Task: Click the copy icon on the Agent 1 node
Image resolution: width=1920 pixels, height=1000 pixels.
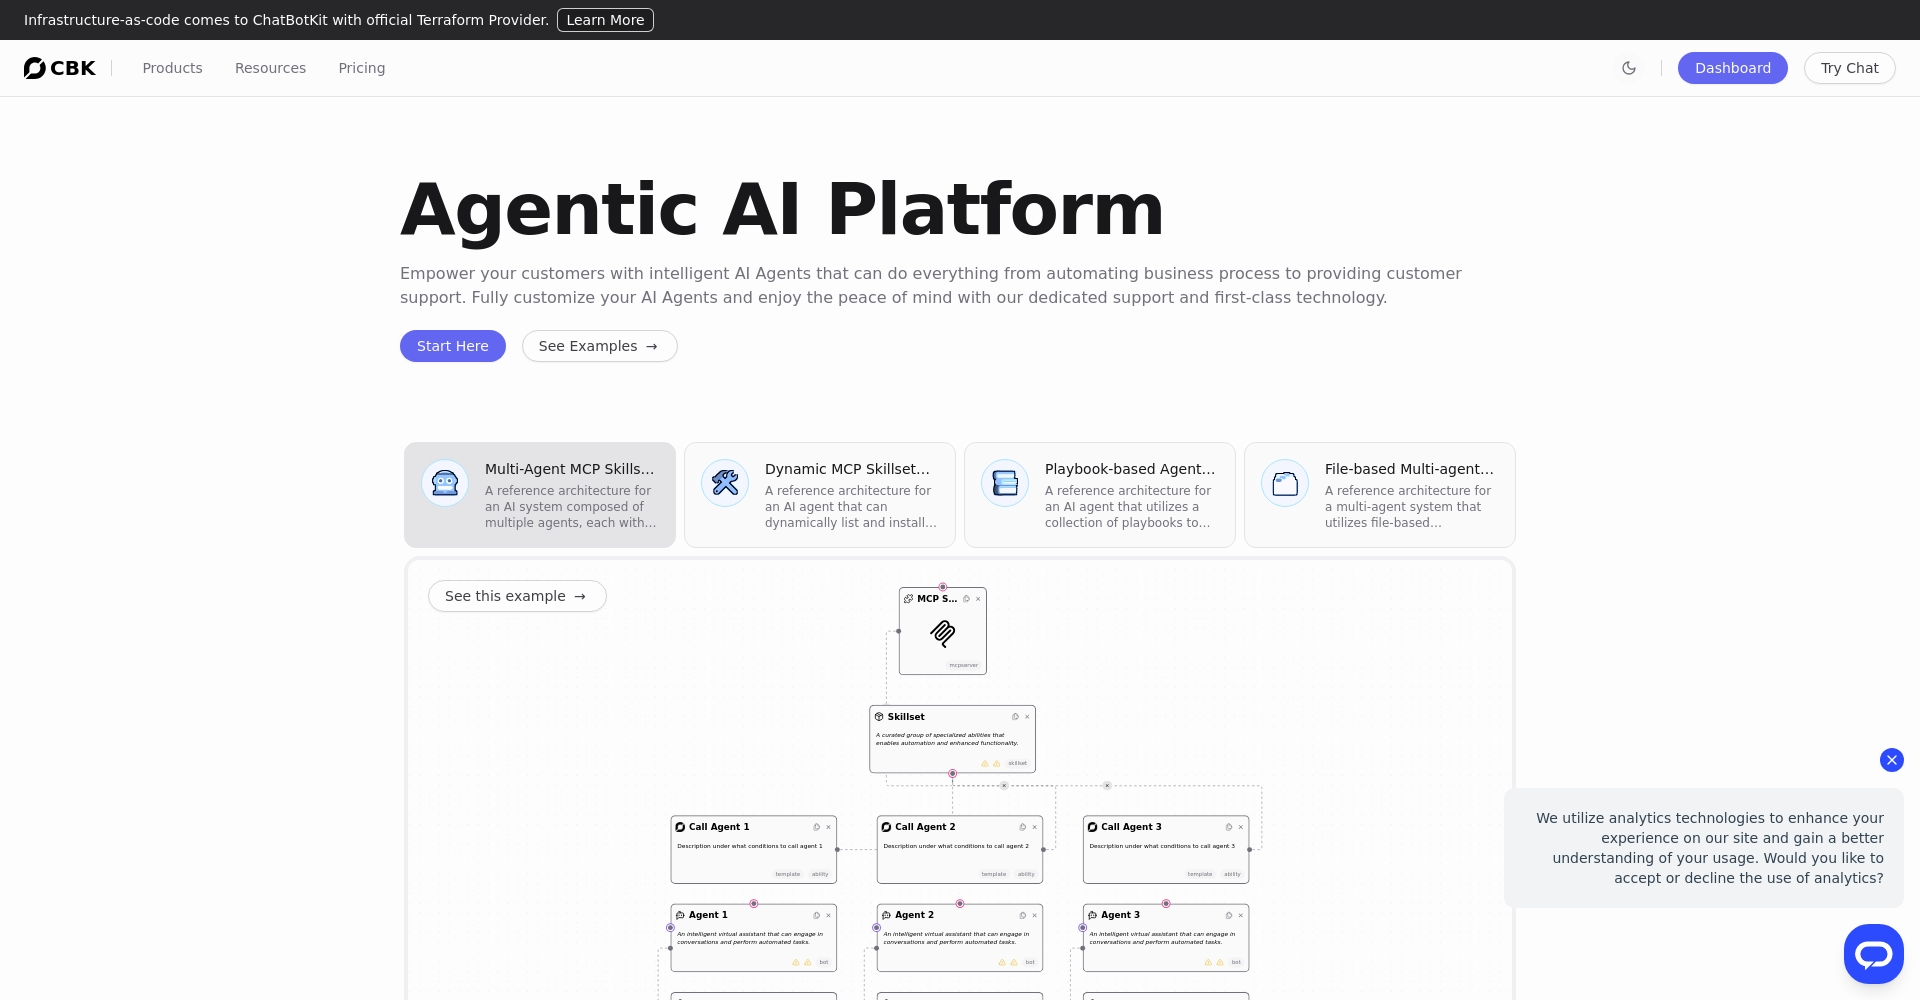Action: 817,915
